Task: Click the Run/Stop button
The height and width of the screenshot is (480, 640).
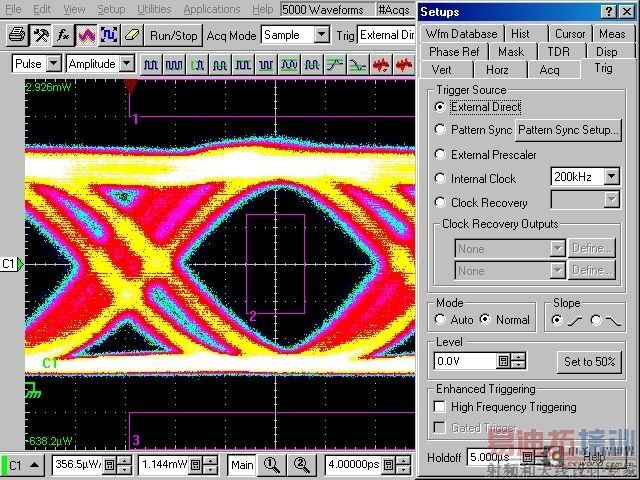Action: tap(173, 36)
